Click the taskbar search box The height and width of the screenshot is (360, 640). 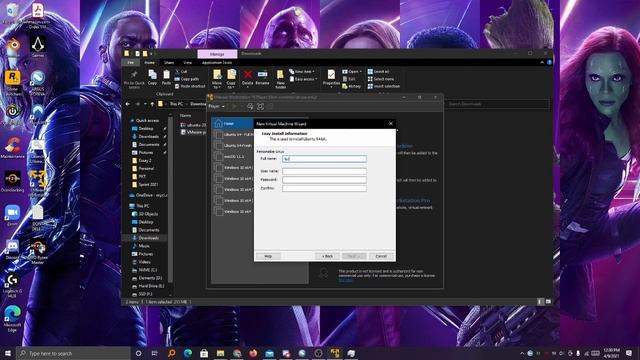[73, 353]
